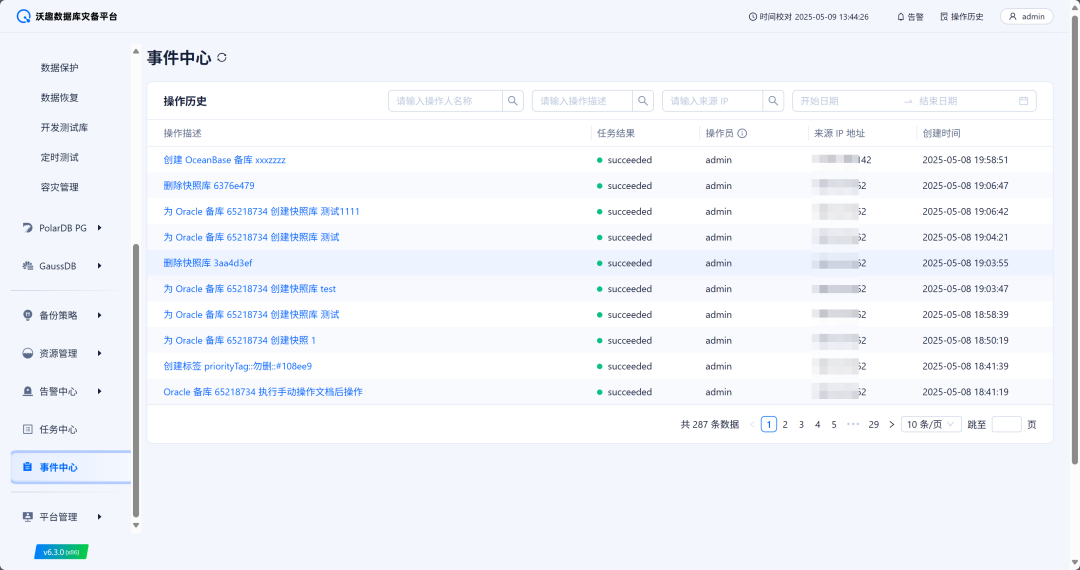The height and width of the screenshot is (570, 1080).
Task: Click the search icon for operation description
Action: [643, 101]
